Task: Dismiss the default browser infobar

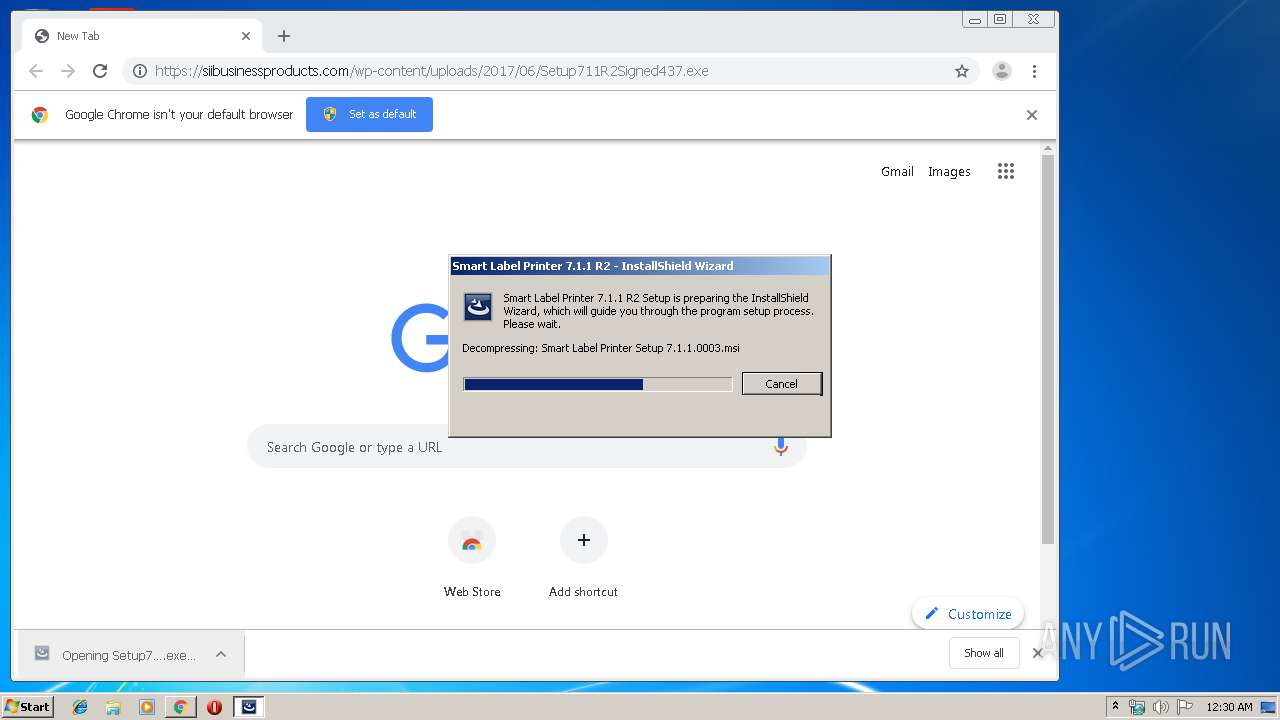Action: (x=1032, y=115)
